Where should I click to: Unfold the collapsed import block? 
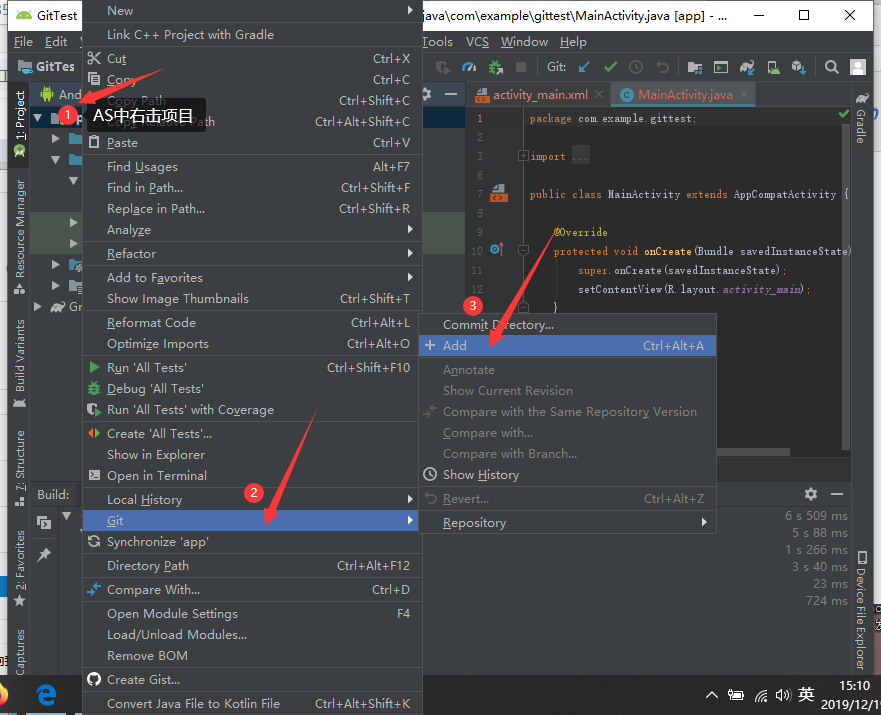523,156
